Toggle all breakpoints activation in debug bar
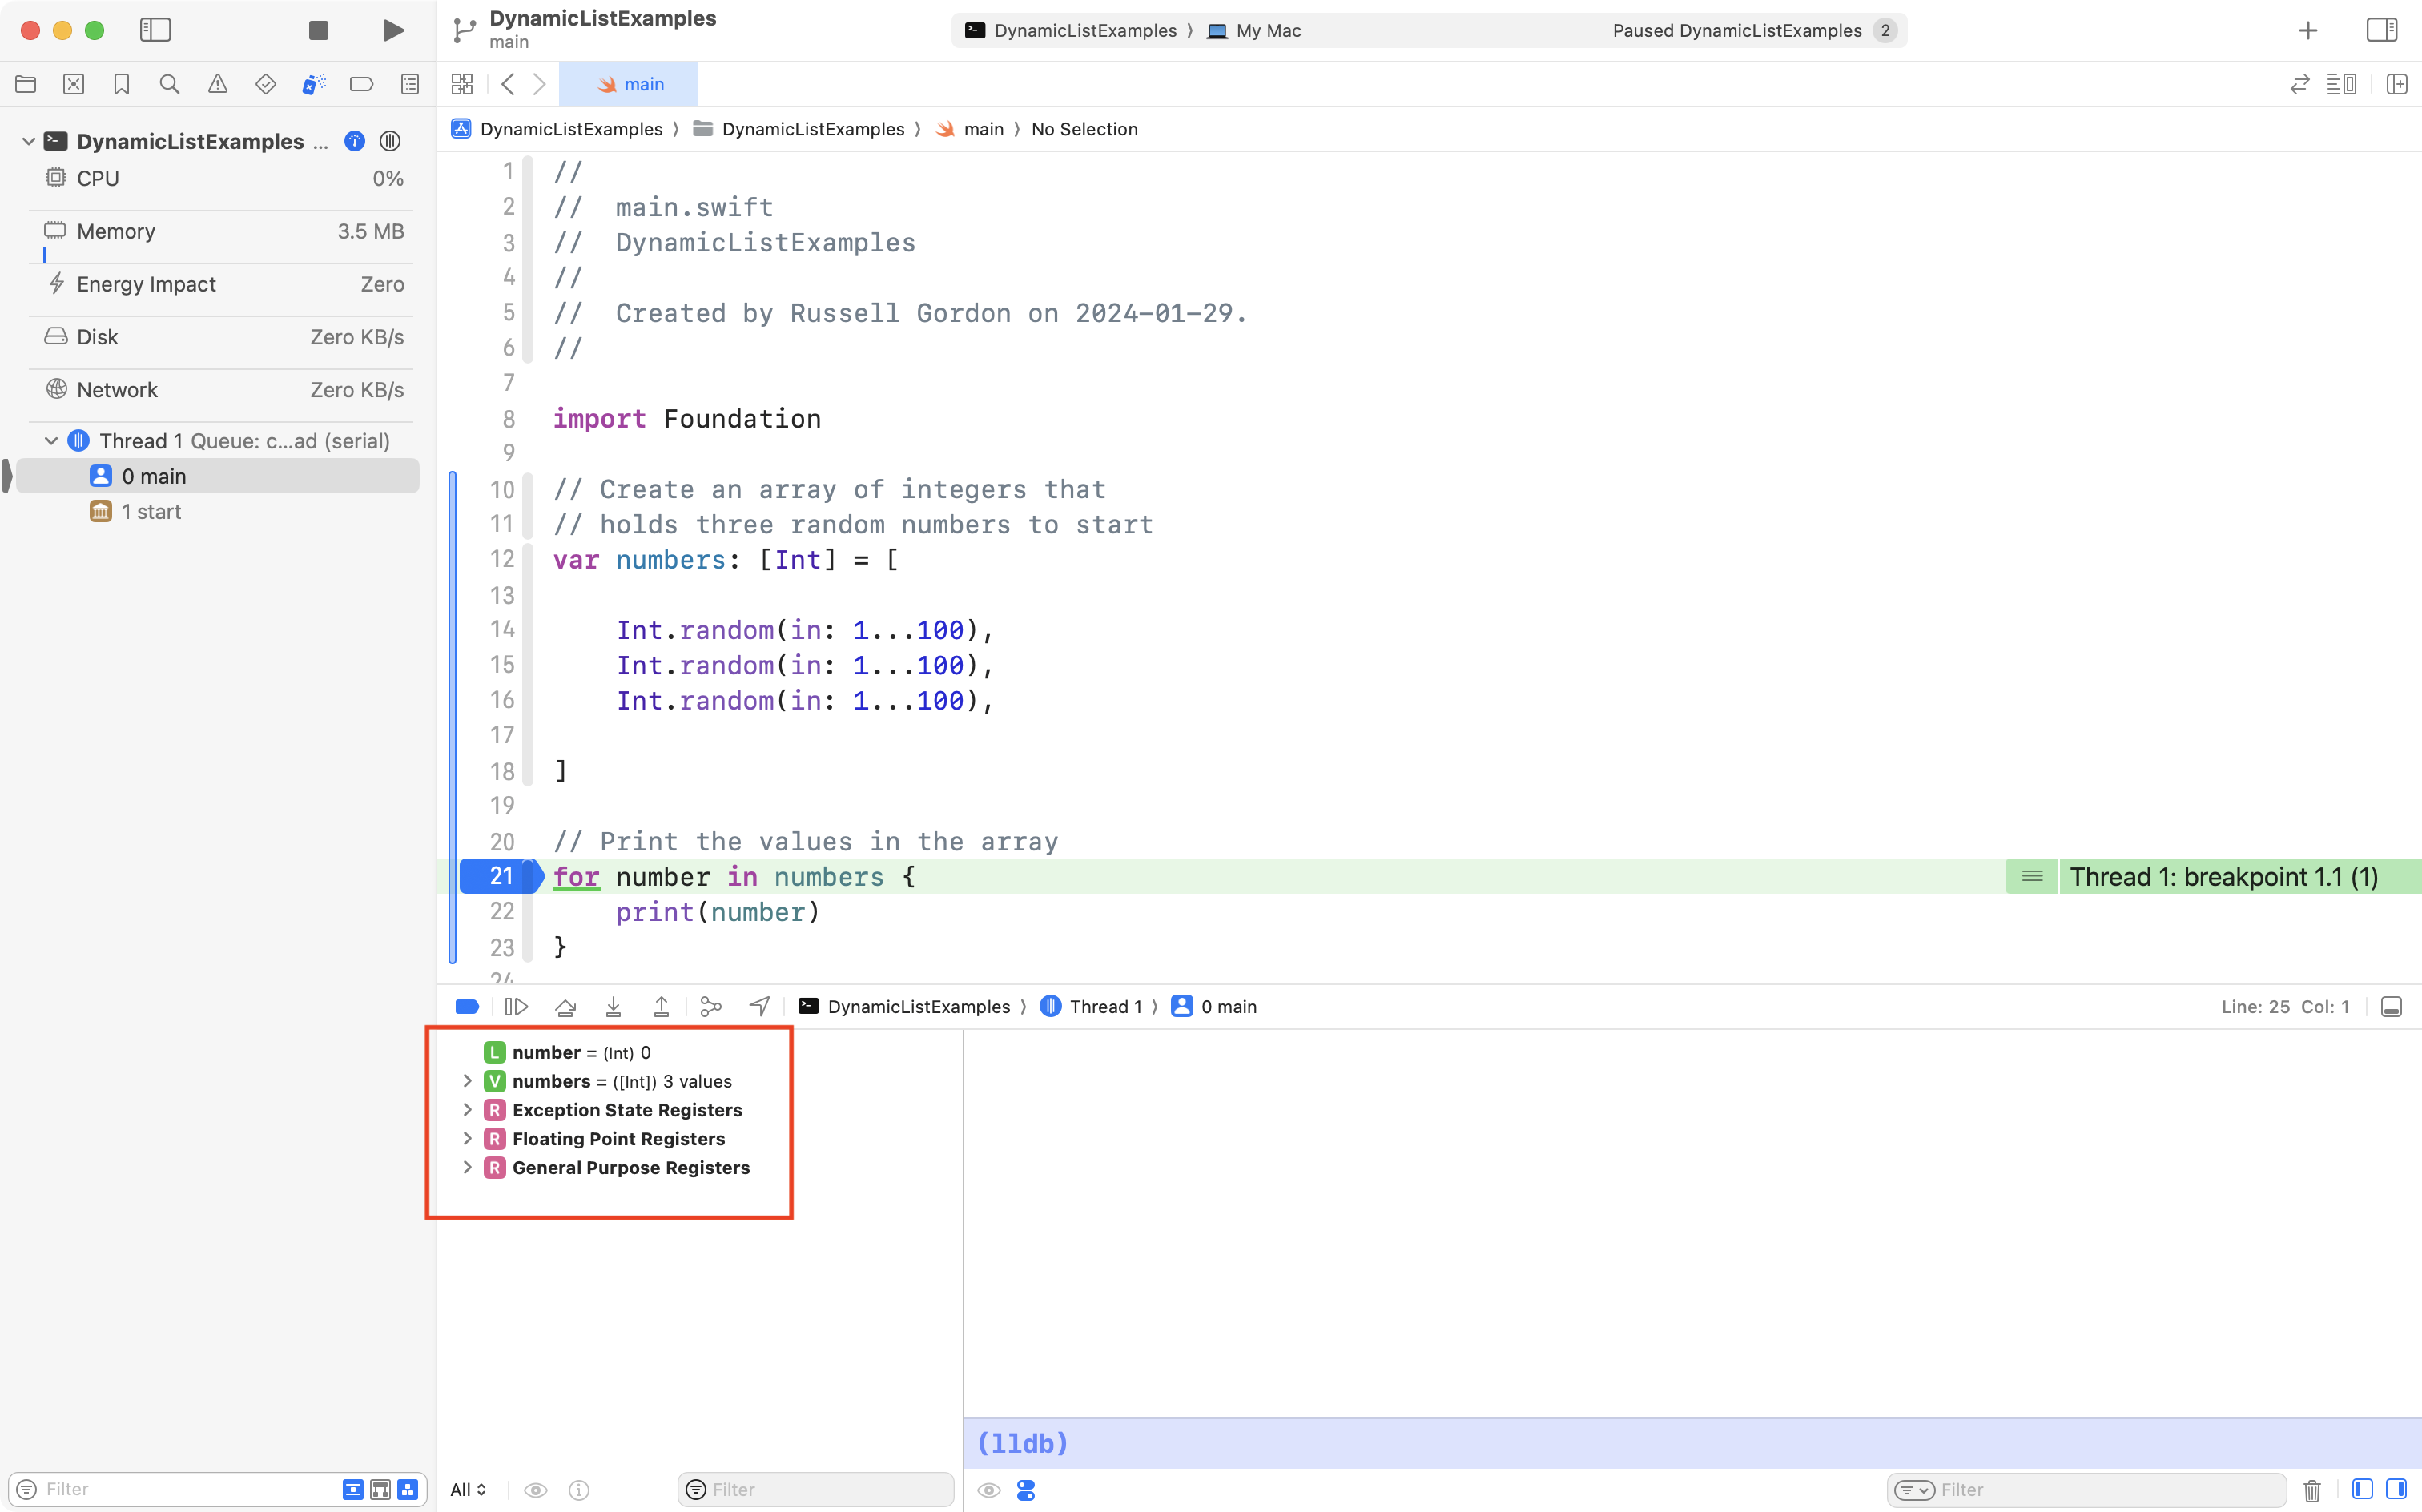 (467, 1006)
